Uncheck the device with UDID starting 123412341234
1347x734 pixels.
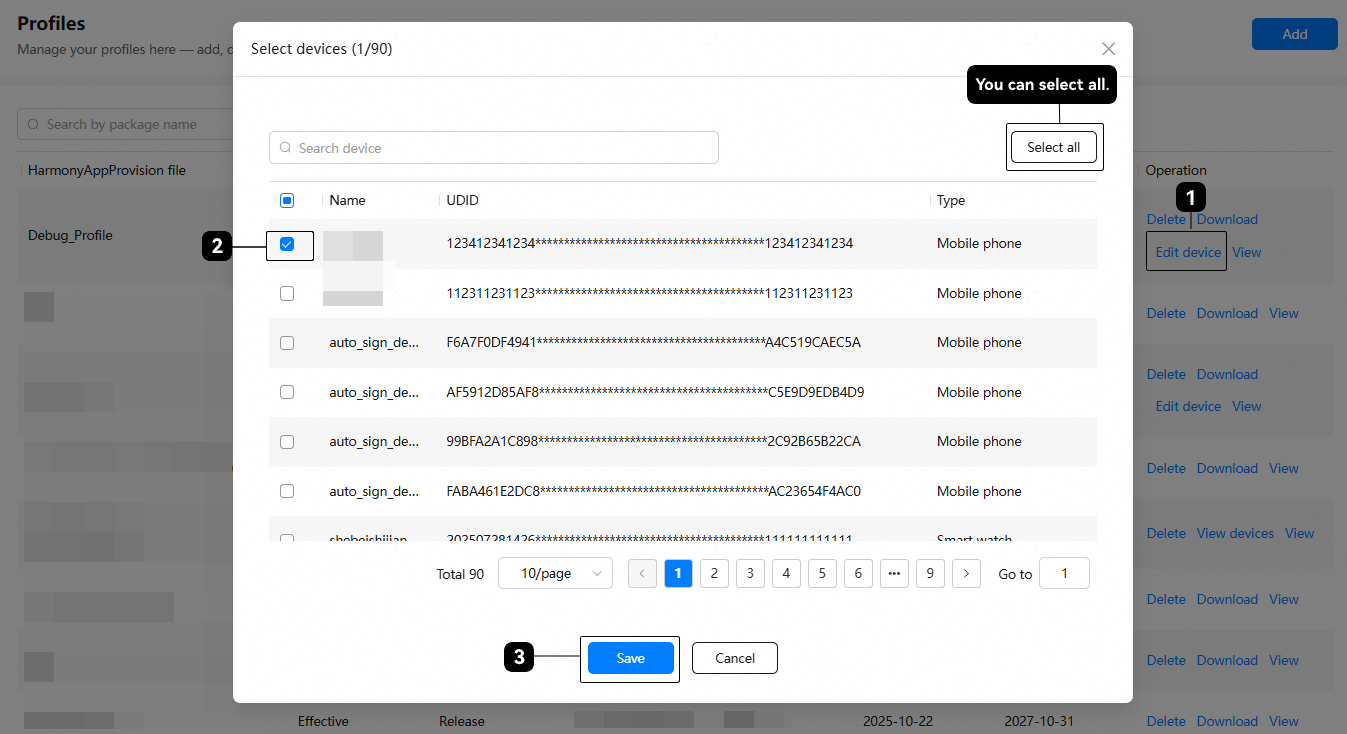click(287, 244)
